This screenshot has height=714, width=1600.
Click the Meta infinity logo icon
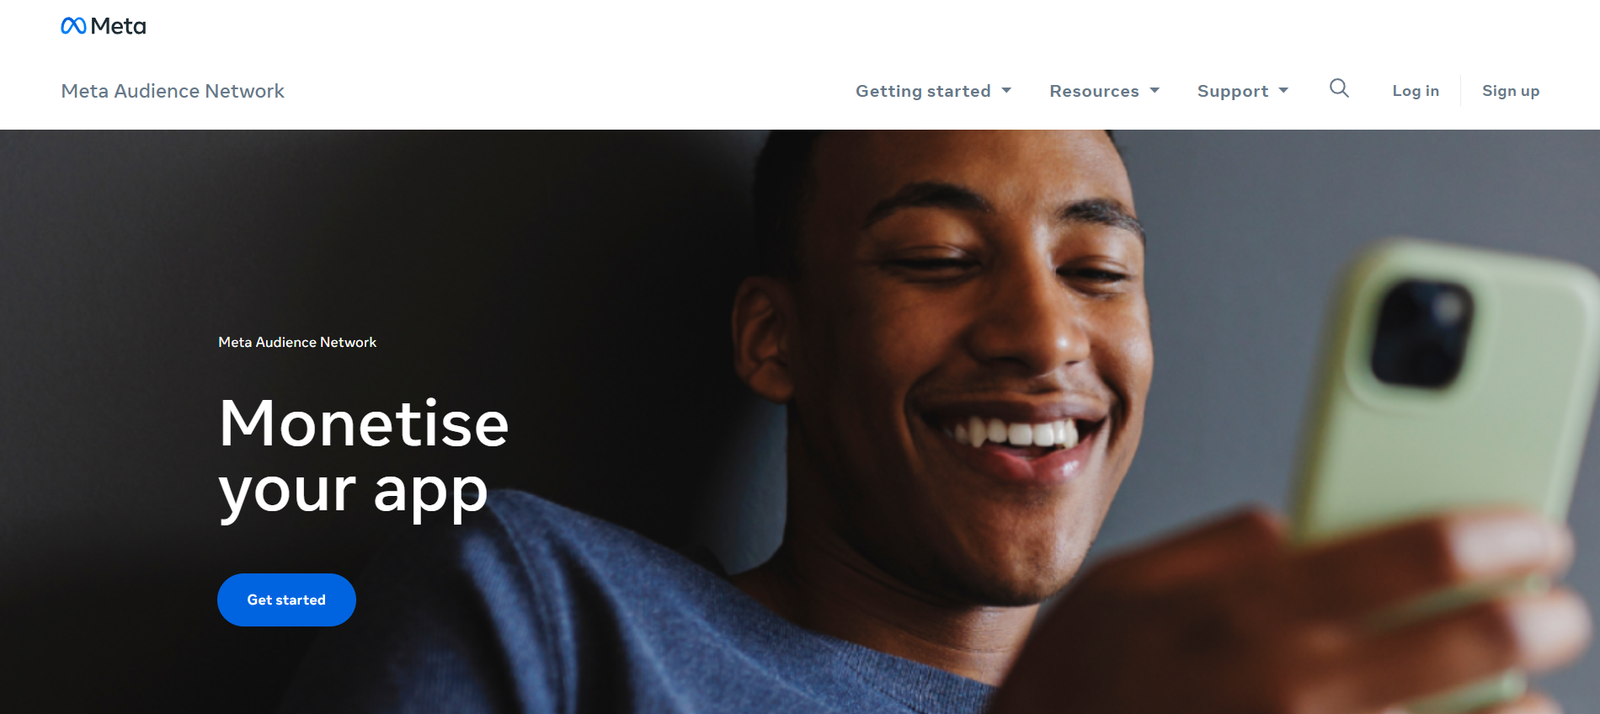coord(73,26)
